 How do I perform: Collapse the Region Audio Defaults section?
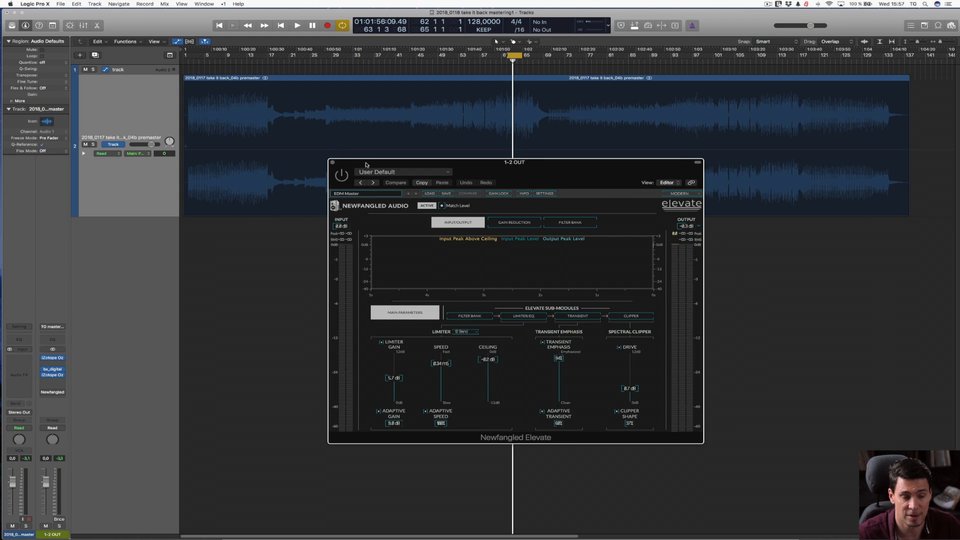pos(9,41)
